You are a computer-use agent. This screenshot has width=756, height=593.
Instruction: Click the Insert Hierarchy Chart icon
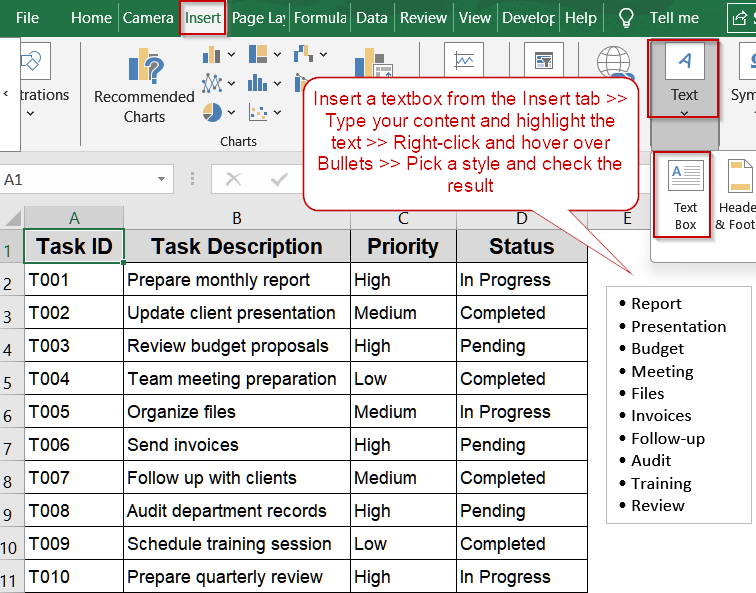pyautogui.click(x=258, y=54)
